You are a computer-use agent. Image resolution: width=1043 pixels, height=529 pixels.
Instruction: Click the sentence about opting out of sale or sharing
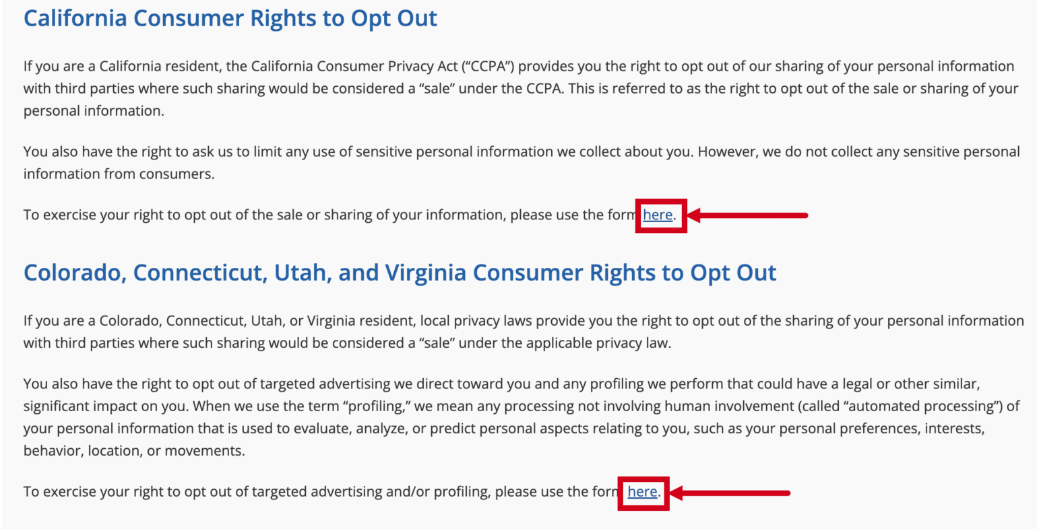349,215
